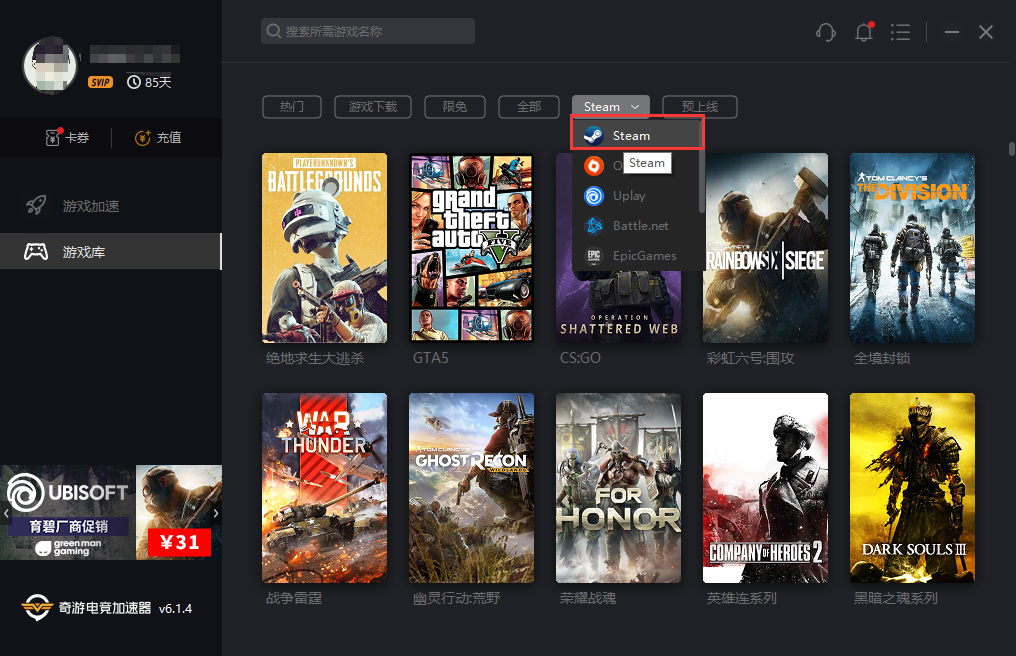
Task: Click the 黑暗之魂系列 title
Action: pos(895,598)
